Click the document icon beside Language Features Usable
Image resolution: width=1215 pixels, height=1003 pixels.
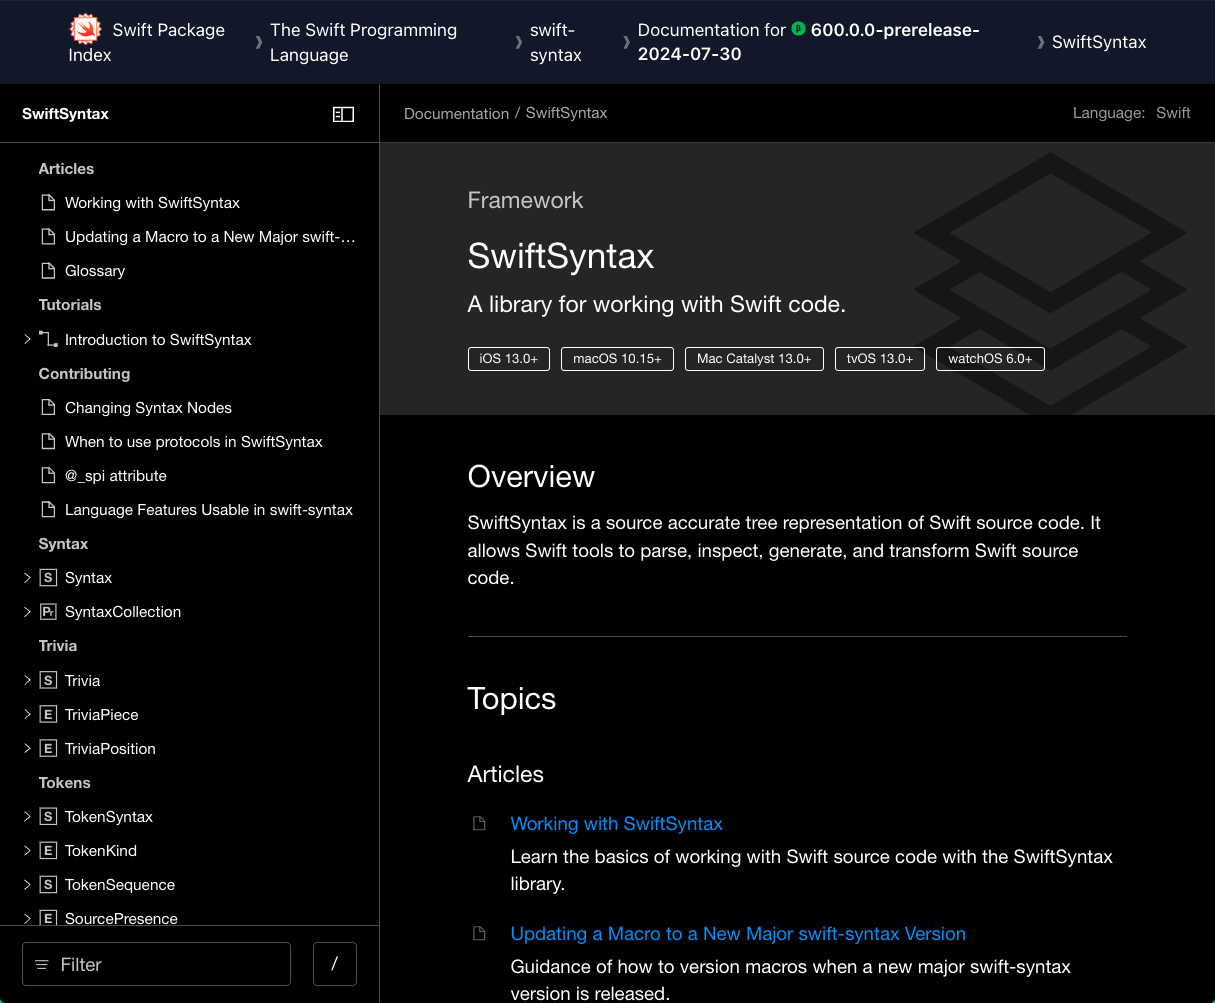47,510
